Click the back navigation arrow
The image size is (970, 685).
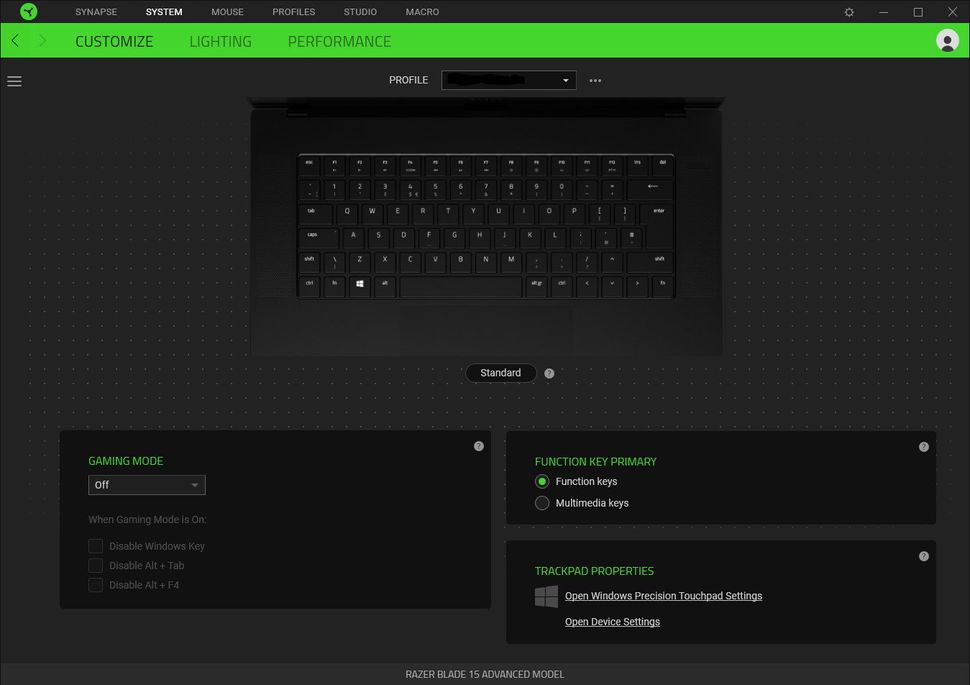click(14, 41)
